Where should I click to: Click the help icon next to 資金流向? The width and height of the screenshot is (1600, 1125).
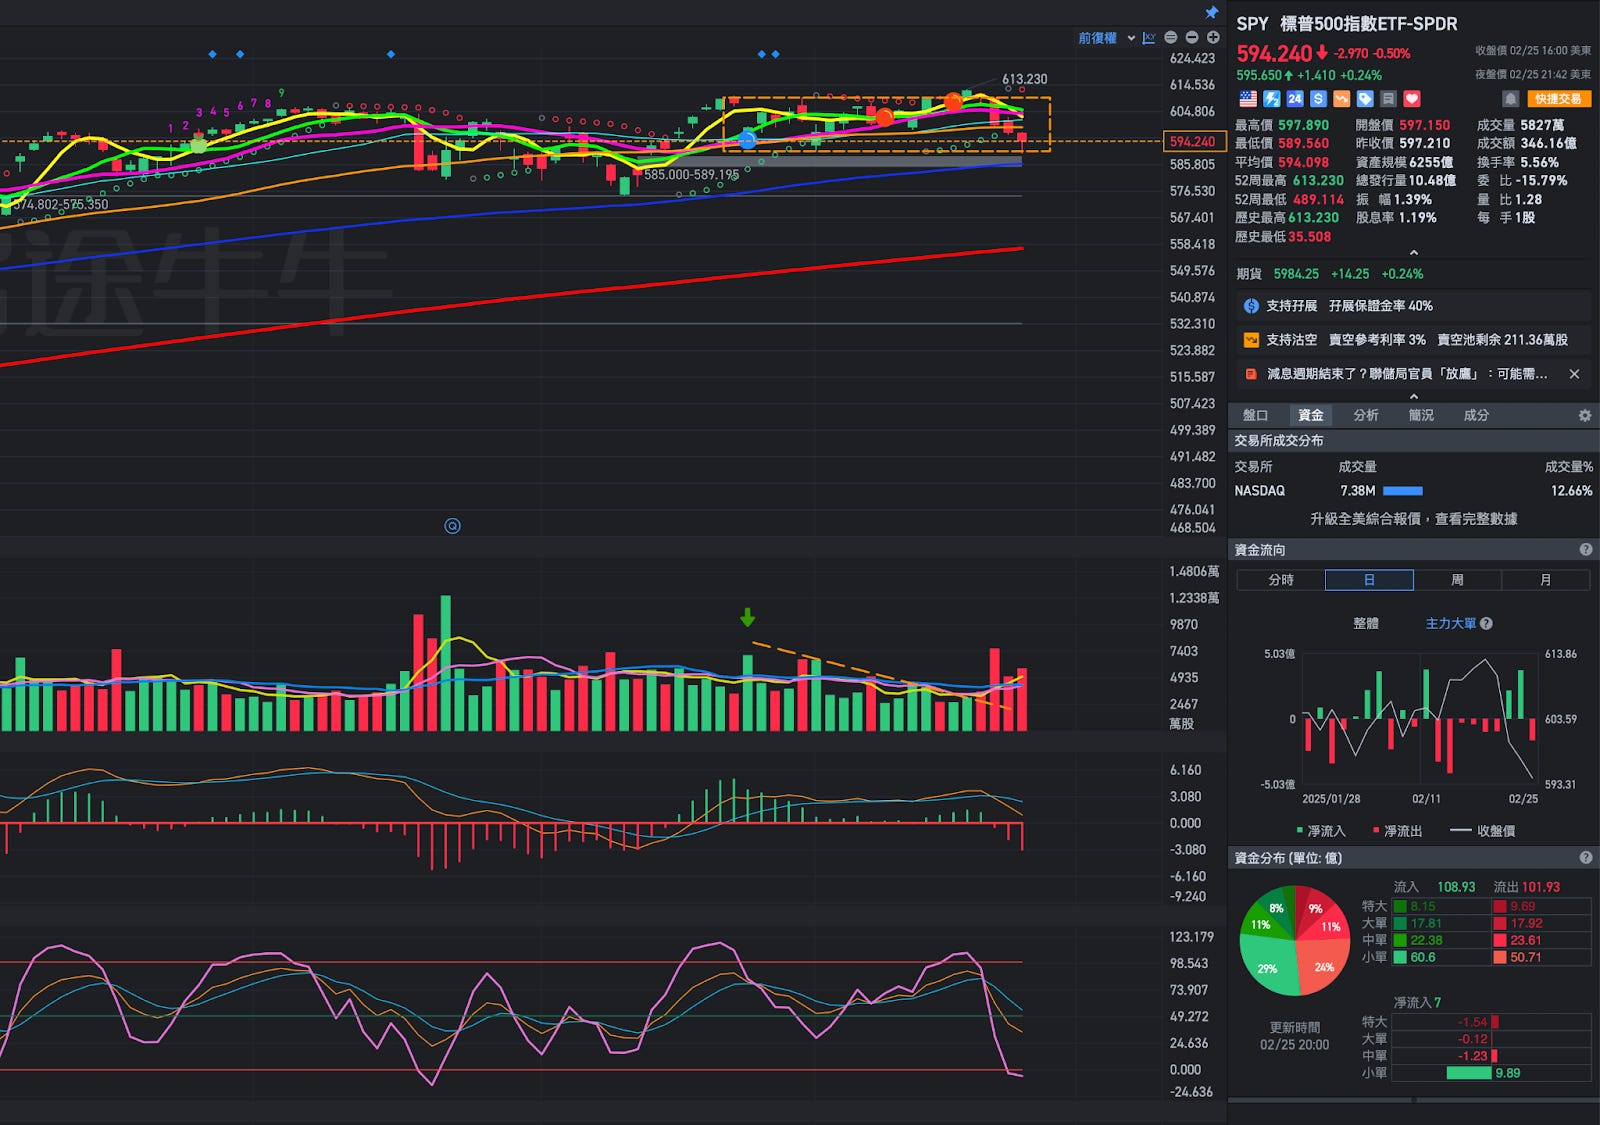(1585, 550)
